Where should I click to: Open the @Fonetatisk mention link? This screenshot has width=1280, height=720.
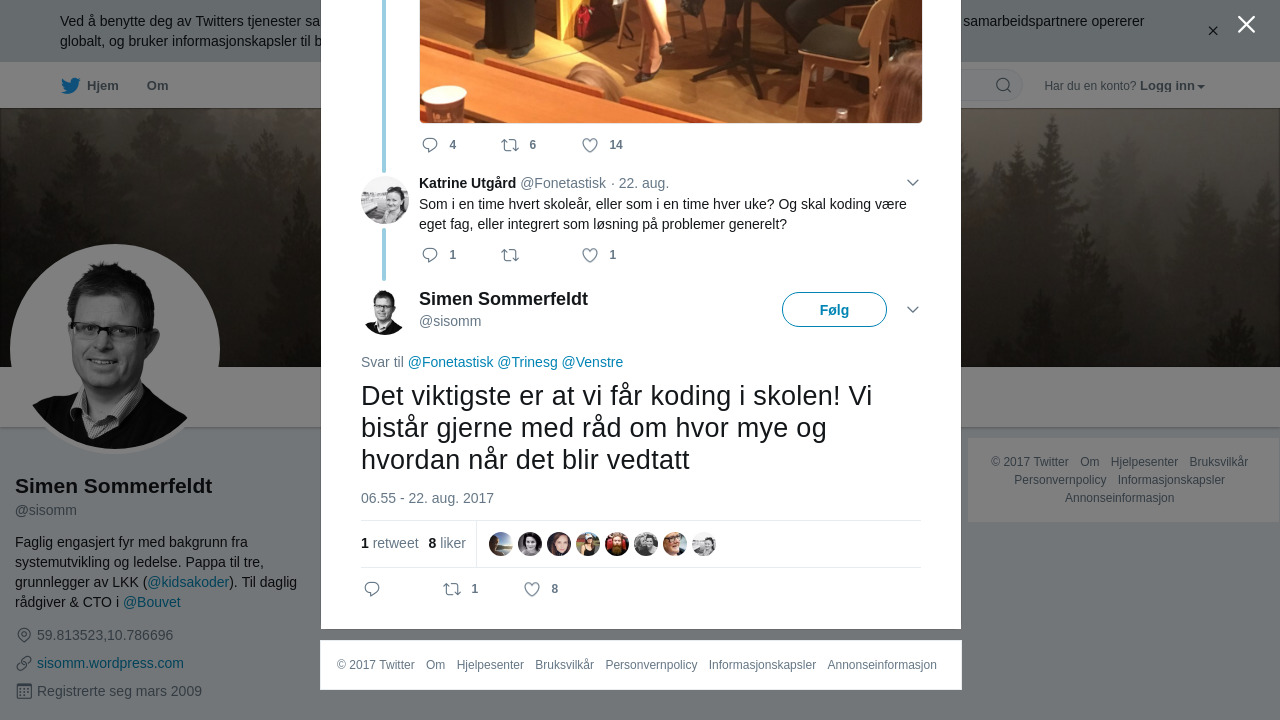tap(450, 362)
